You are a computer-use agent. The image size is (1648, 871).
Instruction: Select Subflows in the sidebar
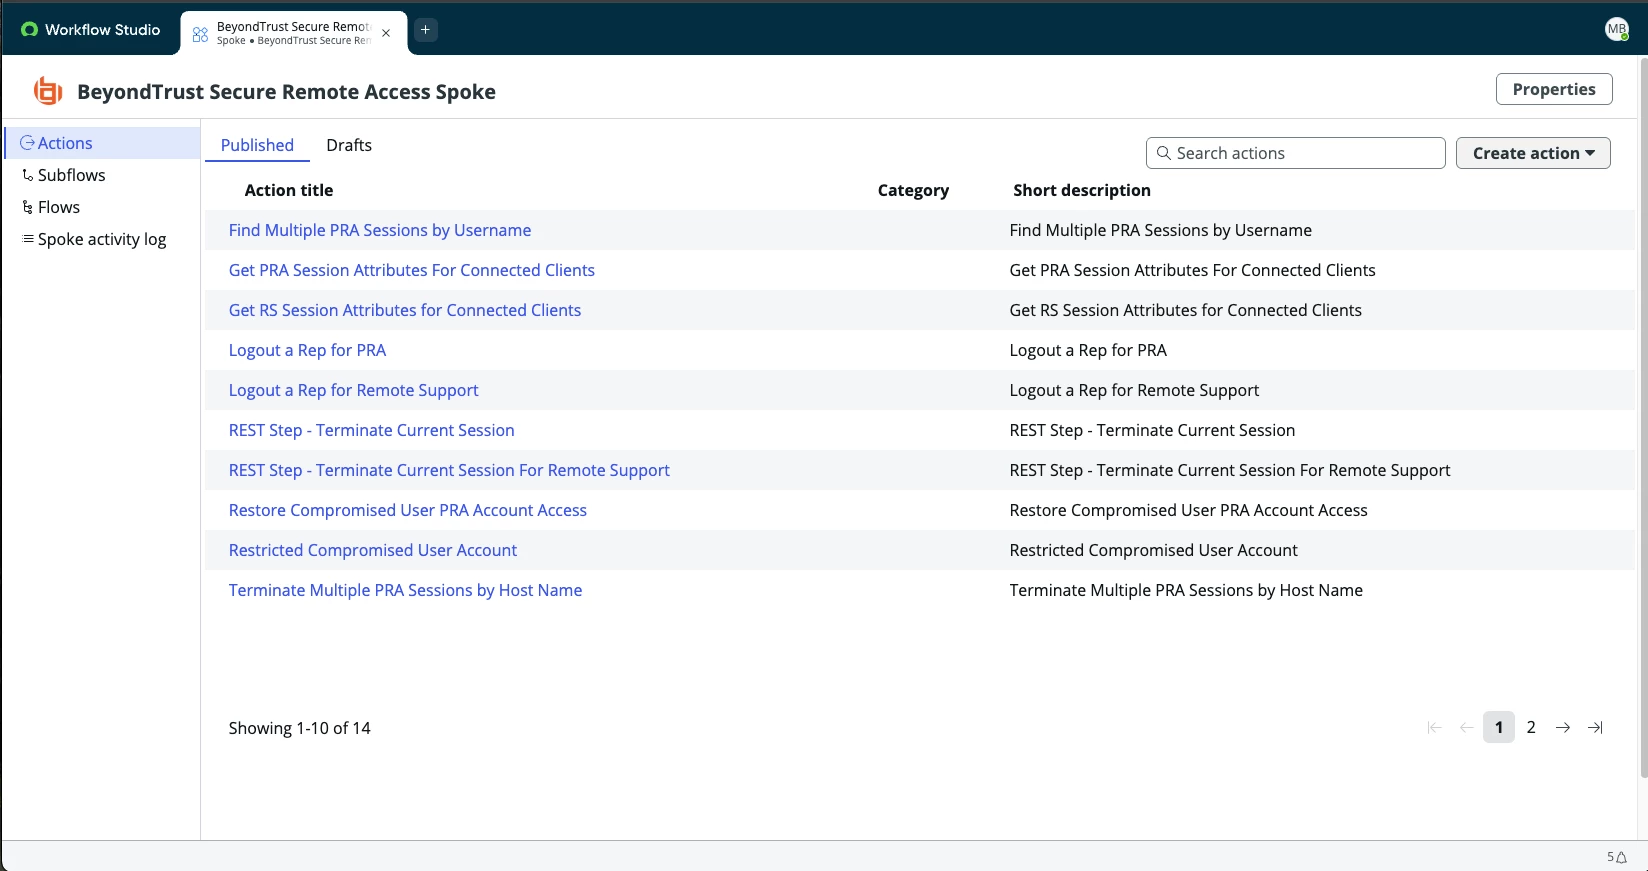pyautogui.click(x=102, y=175)
